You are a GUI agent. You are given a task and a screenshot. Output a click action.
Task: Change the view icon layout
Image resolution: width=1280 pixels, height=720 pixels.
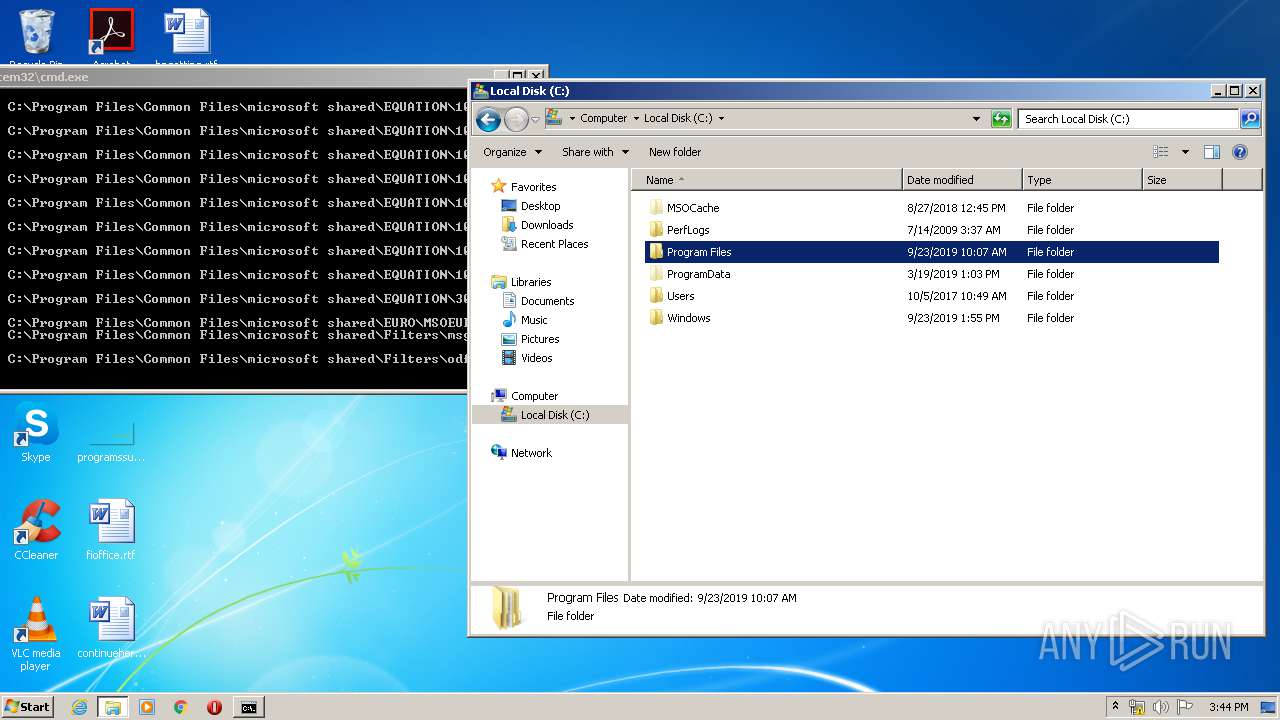click(1161, 152)
